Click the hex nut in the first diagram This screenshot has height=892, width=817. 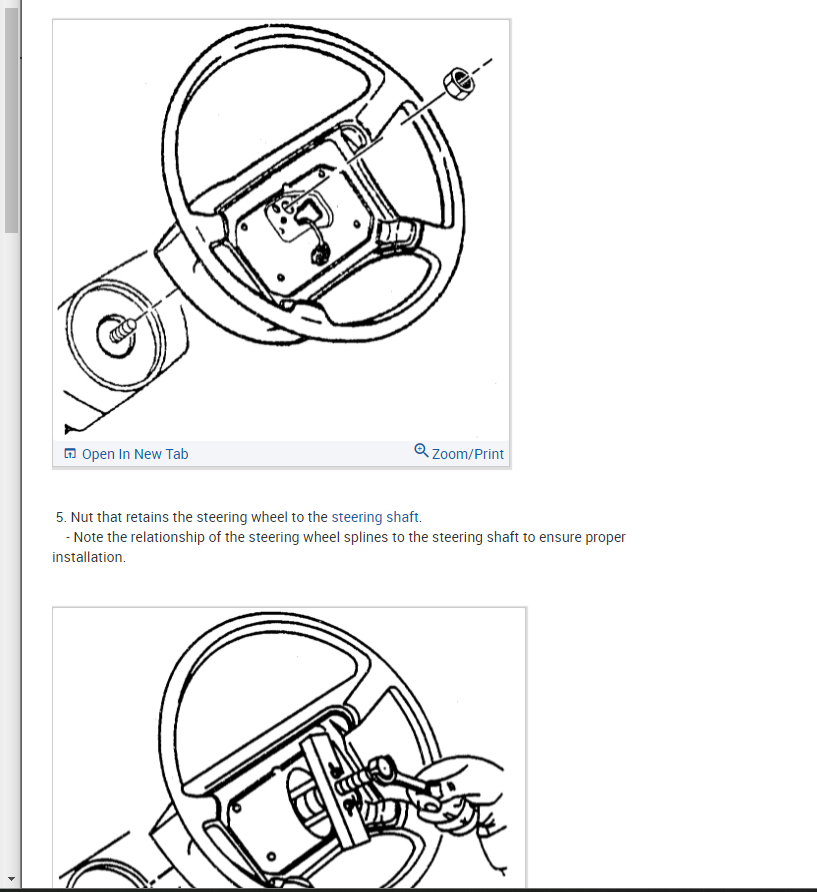(x=459, y=84)
